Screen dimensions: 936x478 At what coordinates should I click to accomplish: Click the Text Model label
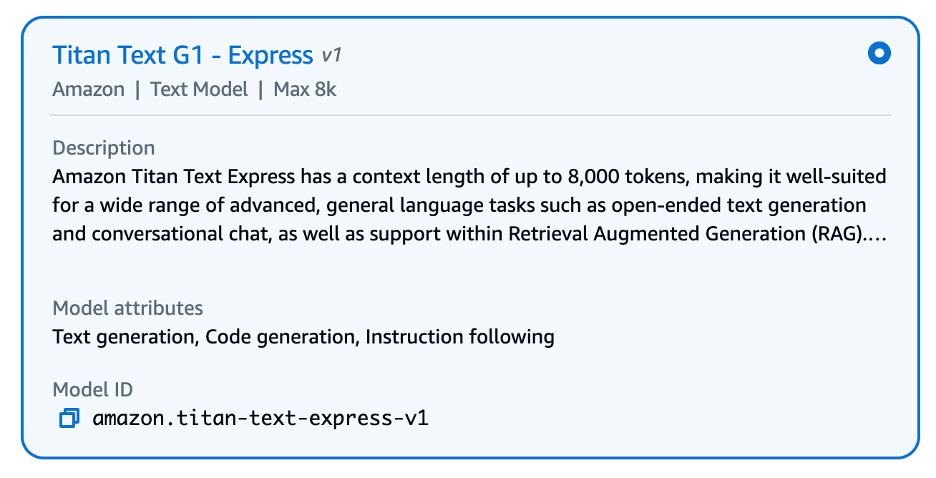tap(199, 89)
